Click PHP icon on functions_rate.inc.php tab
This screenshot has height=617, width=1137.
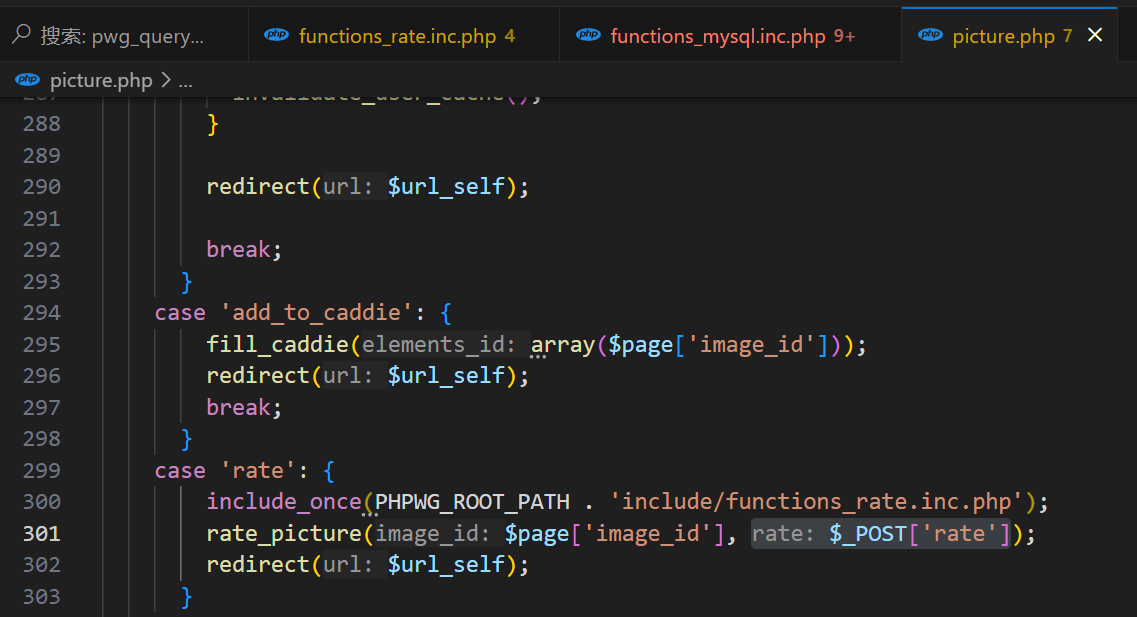[x=276, y=35]
